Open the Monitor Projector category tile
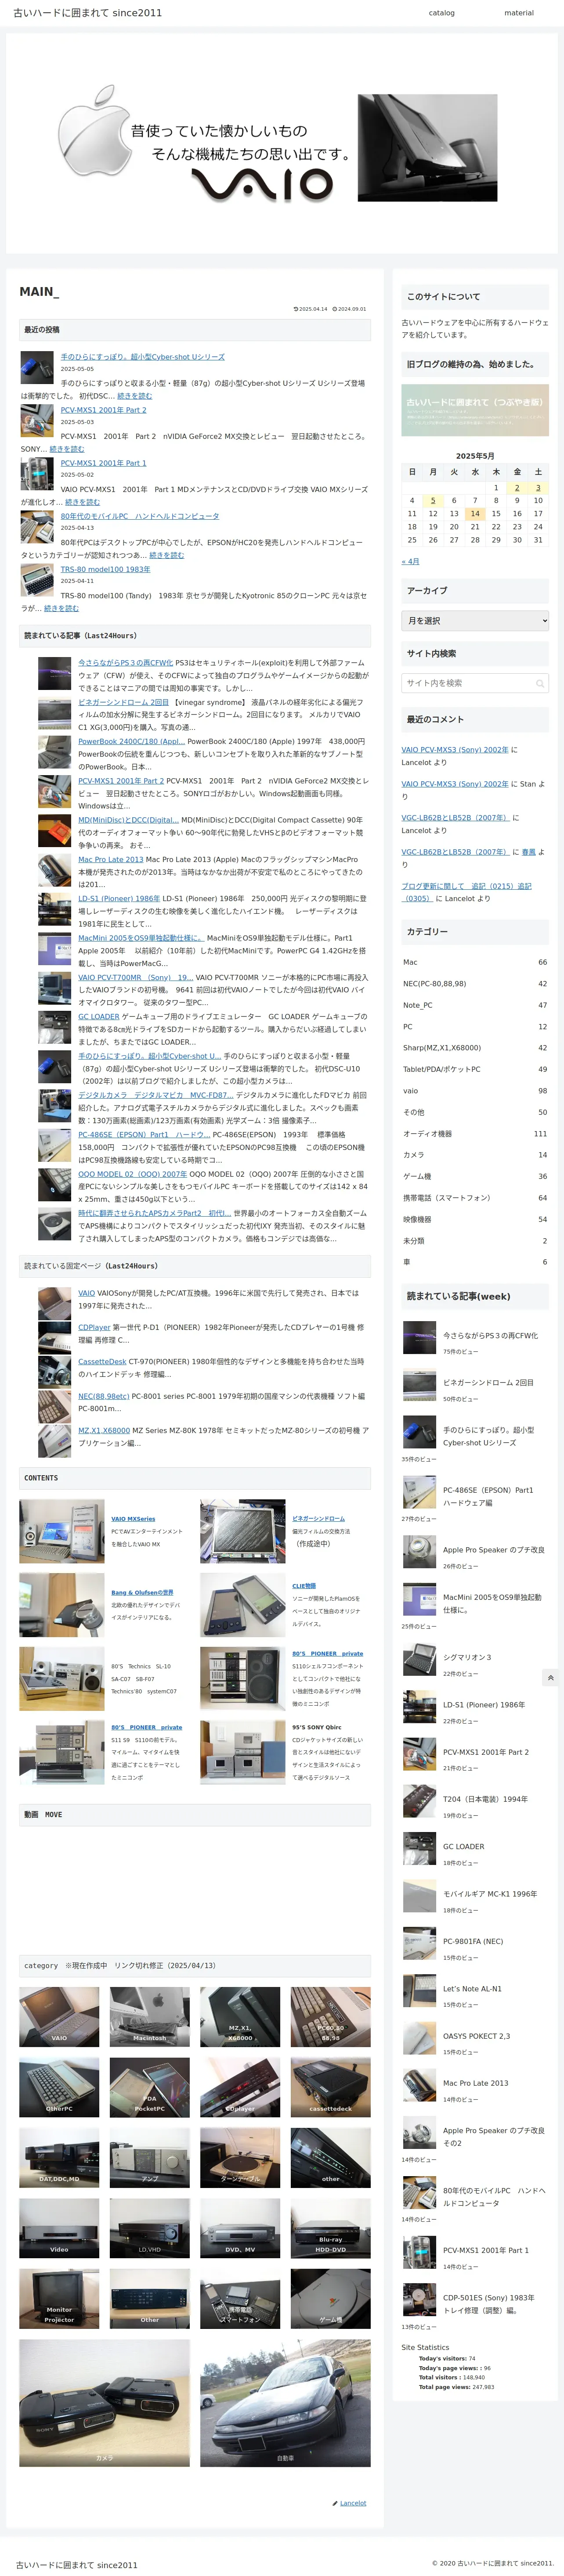Screen dimensions: 564x2576 59,2299
